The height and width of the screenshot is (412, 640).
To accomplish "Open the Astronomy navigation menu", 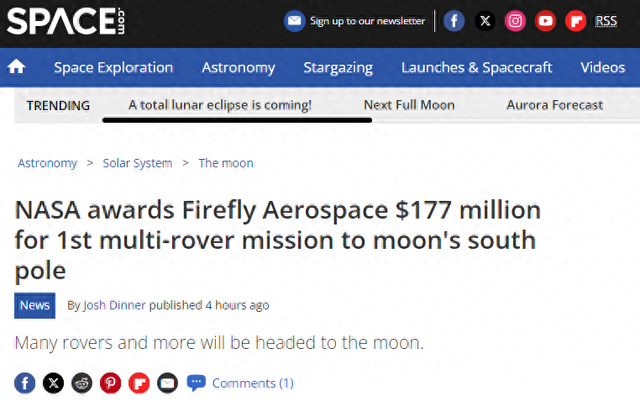I will [238, 67].
